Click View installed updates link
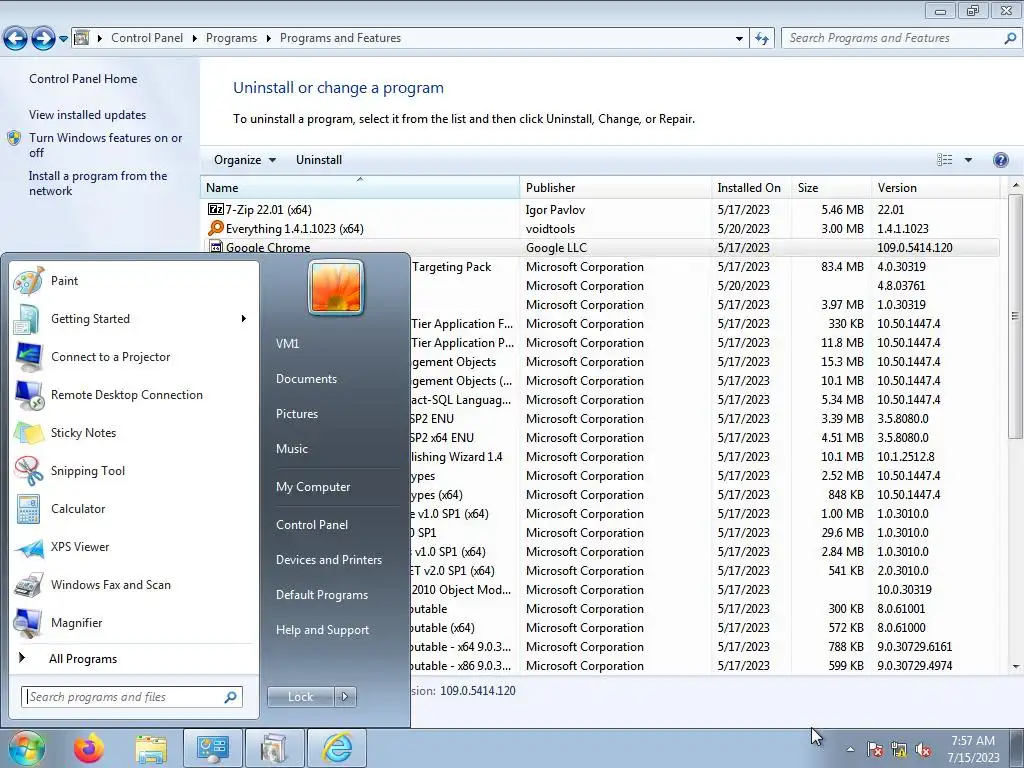The height and width of the screenshot is (768, 1024). point(88,115)
